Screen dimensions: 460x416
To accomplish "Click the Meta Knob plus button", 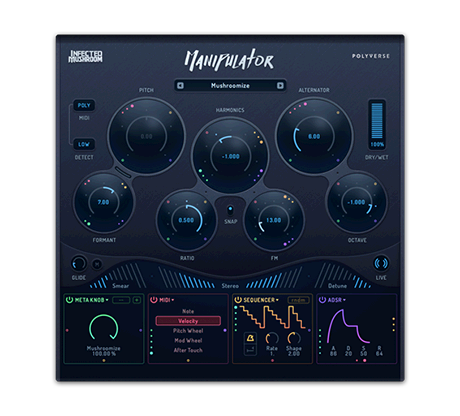I will coord(137,300).
